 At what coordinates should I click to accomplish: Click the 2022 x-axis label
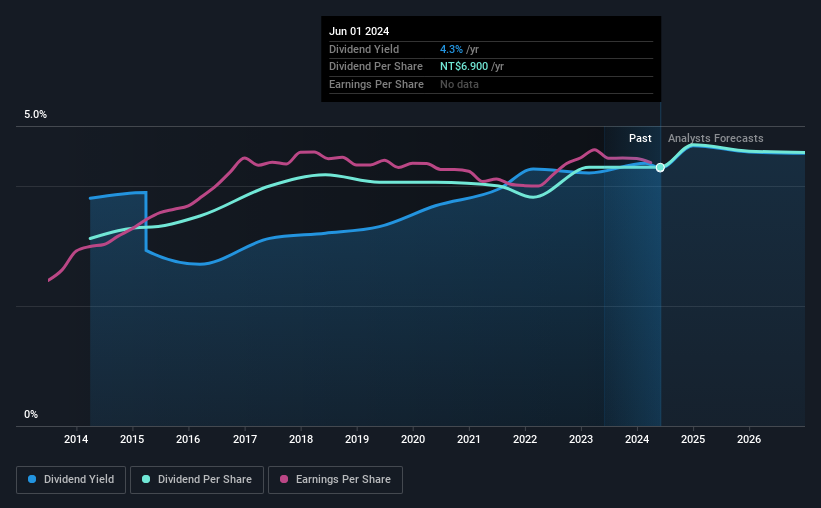point(525,439)
